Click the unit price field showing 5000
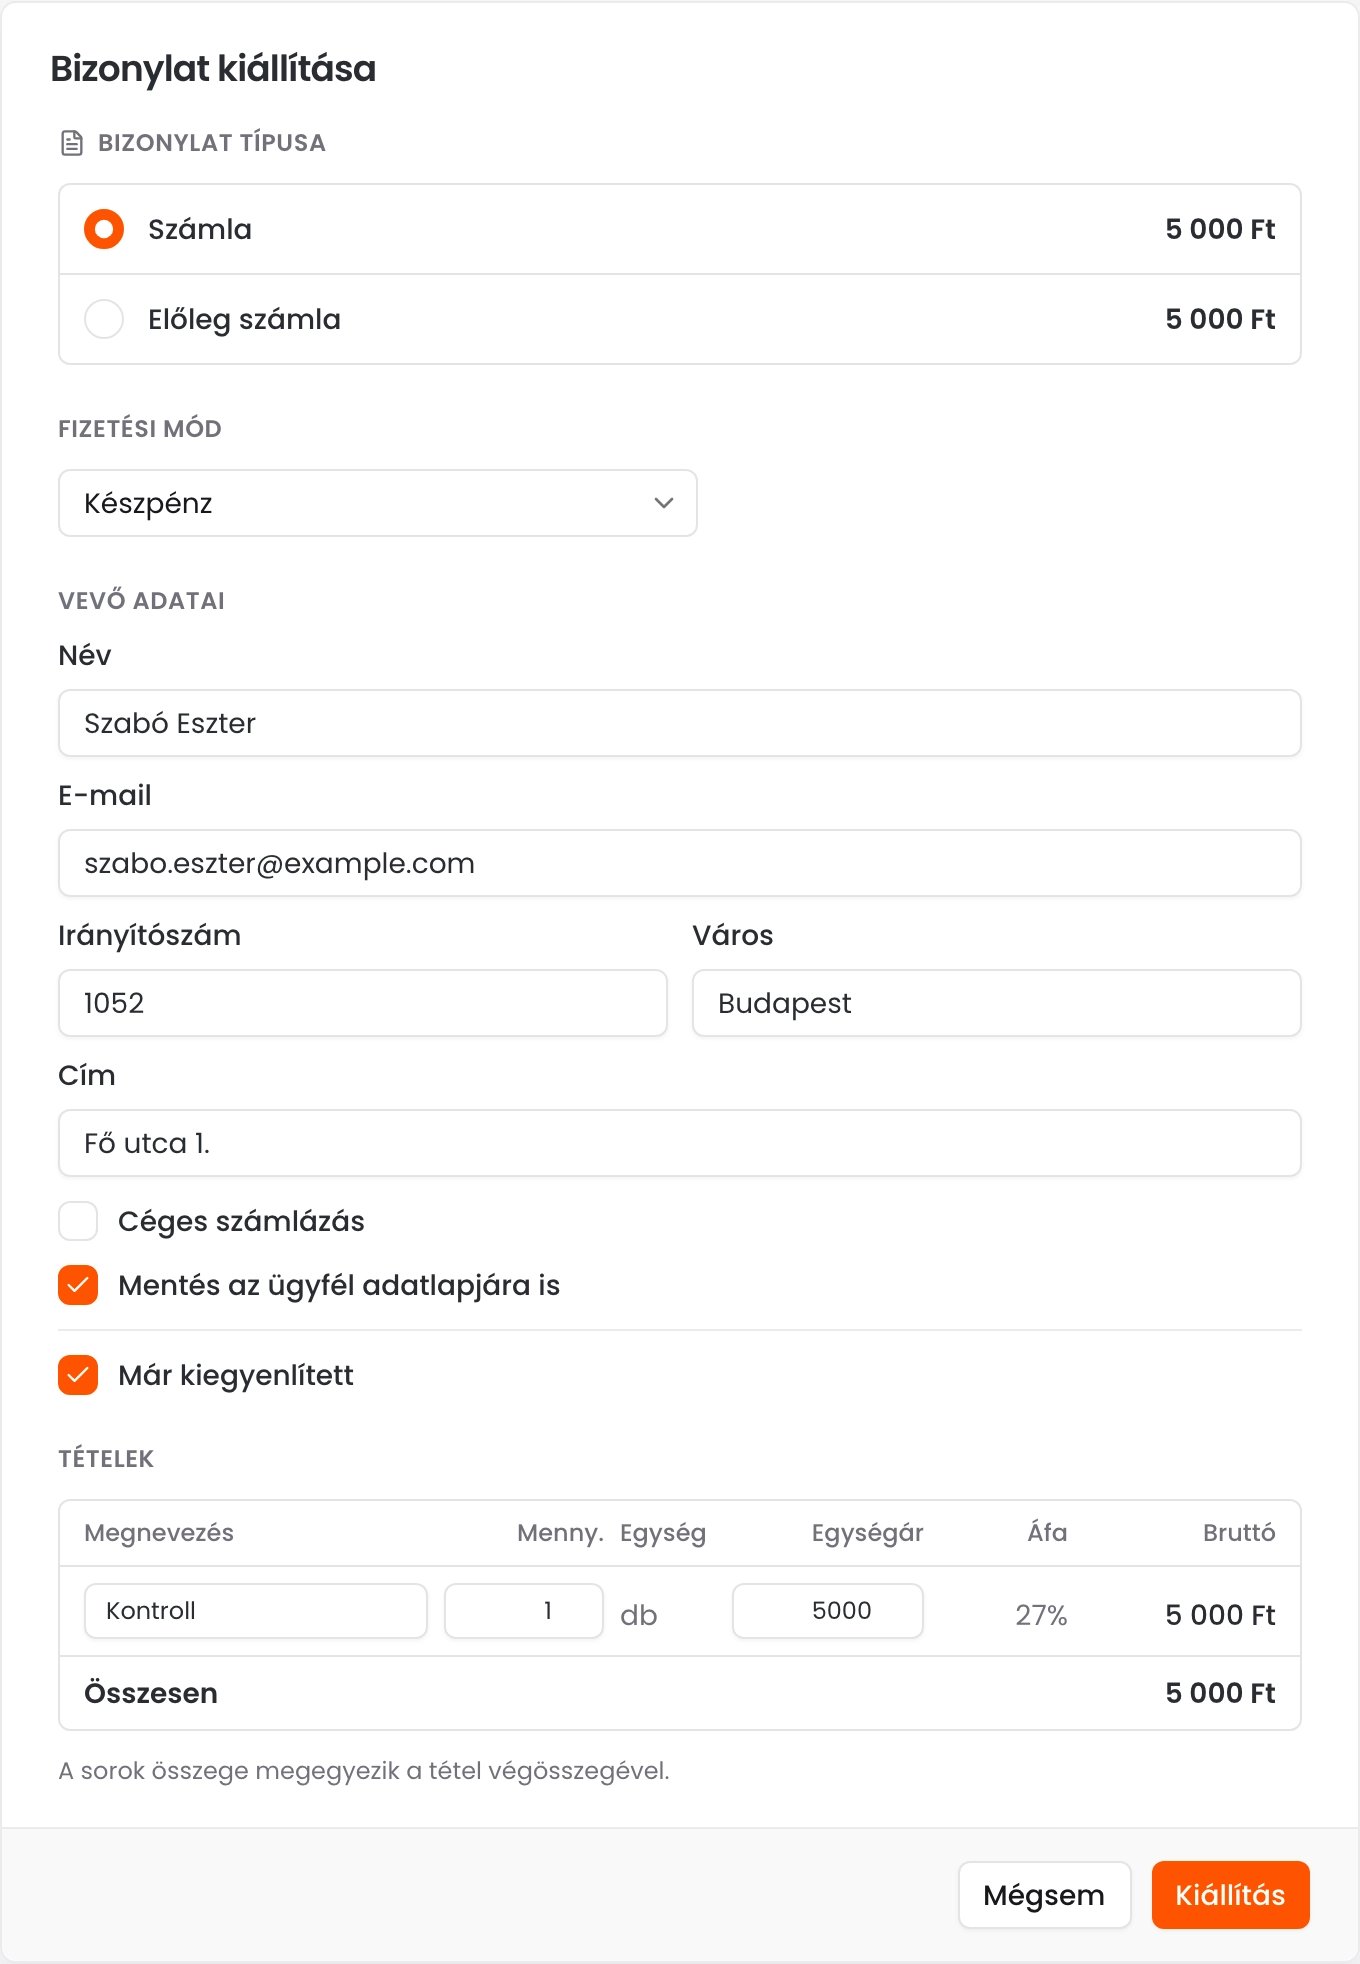1360x1964 pixels. pyautogui.click(x=828, y=1611)
